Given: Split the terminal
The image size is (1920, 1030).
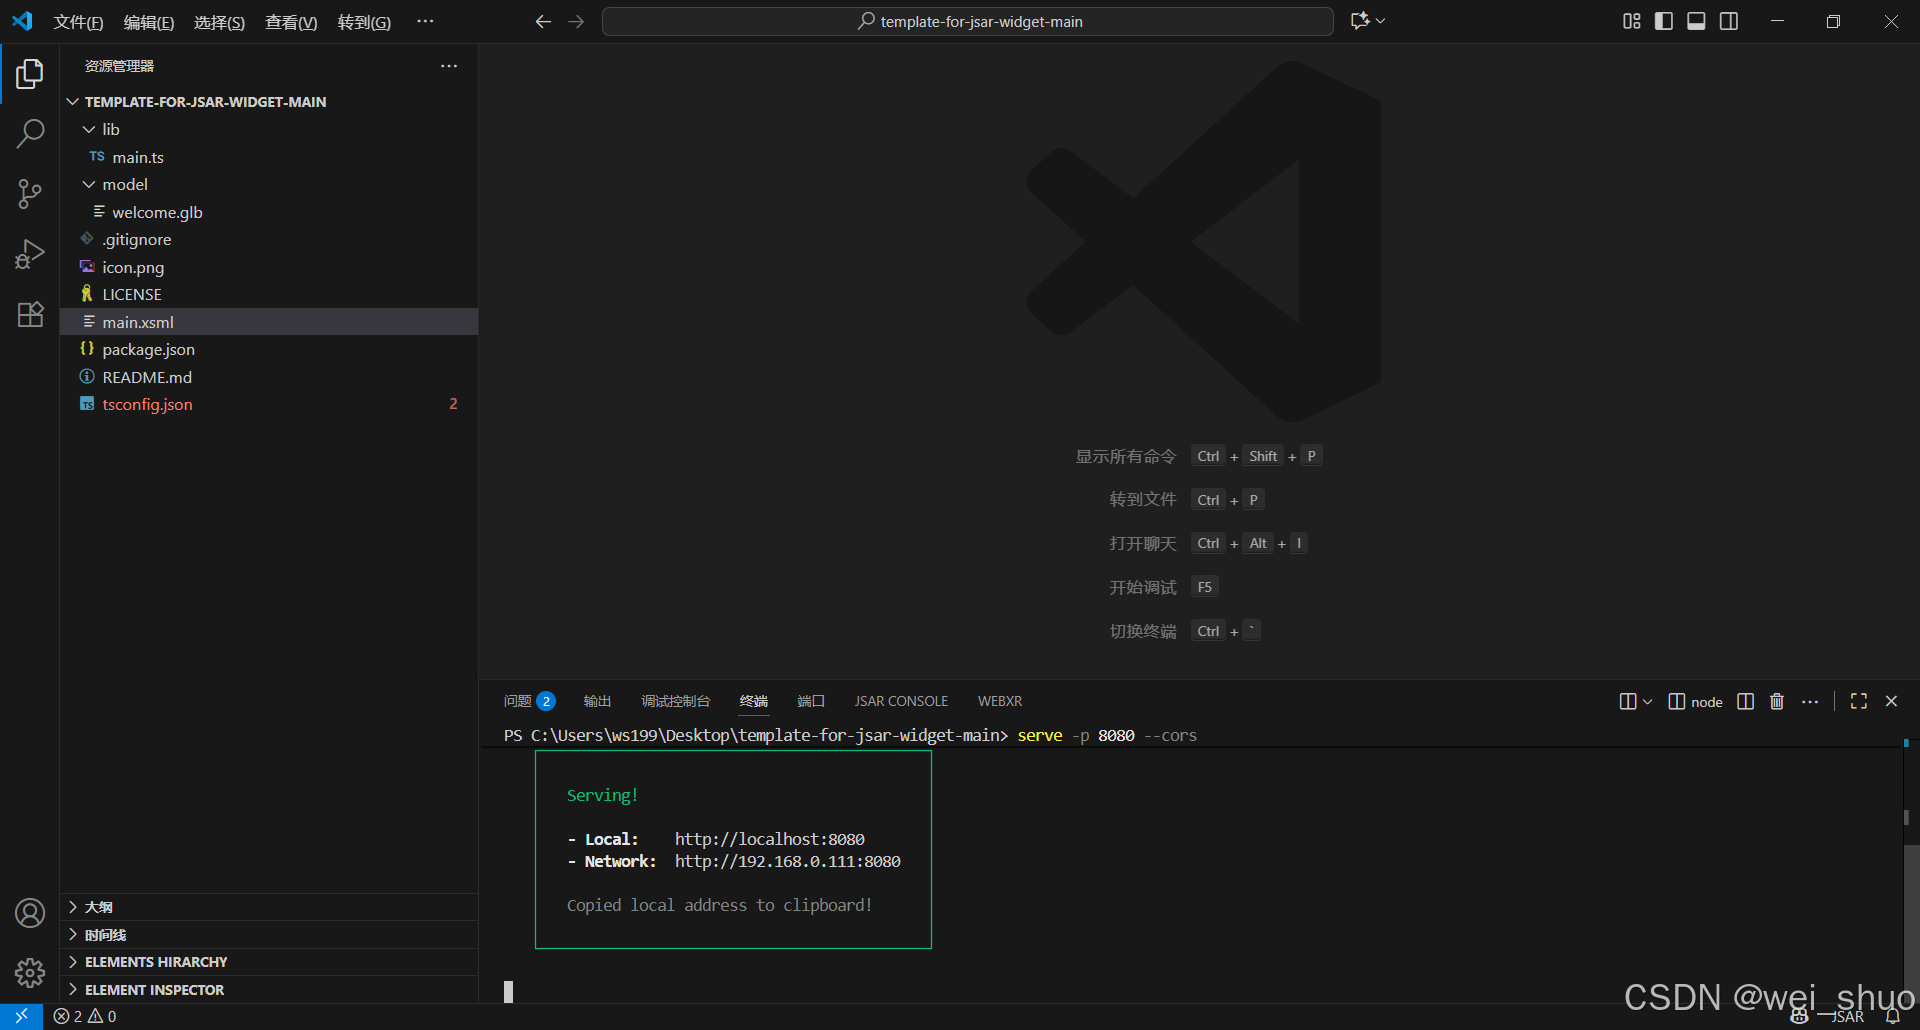Looking at the screenshot, I should (x=1746, y=701).
